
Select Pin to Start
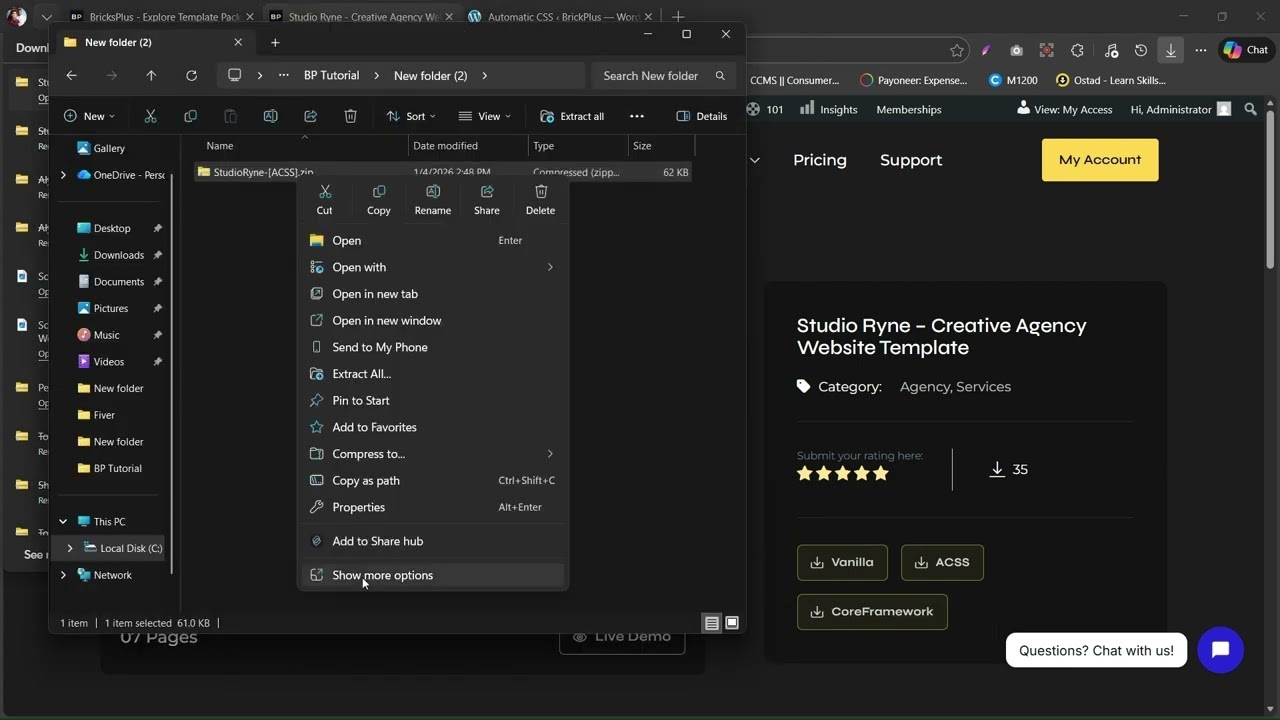[x=433, y=400]
